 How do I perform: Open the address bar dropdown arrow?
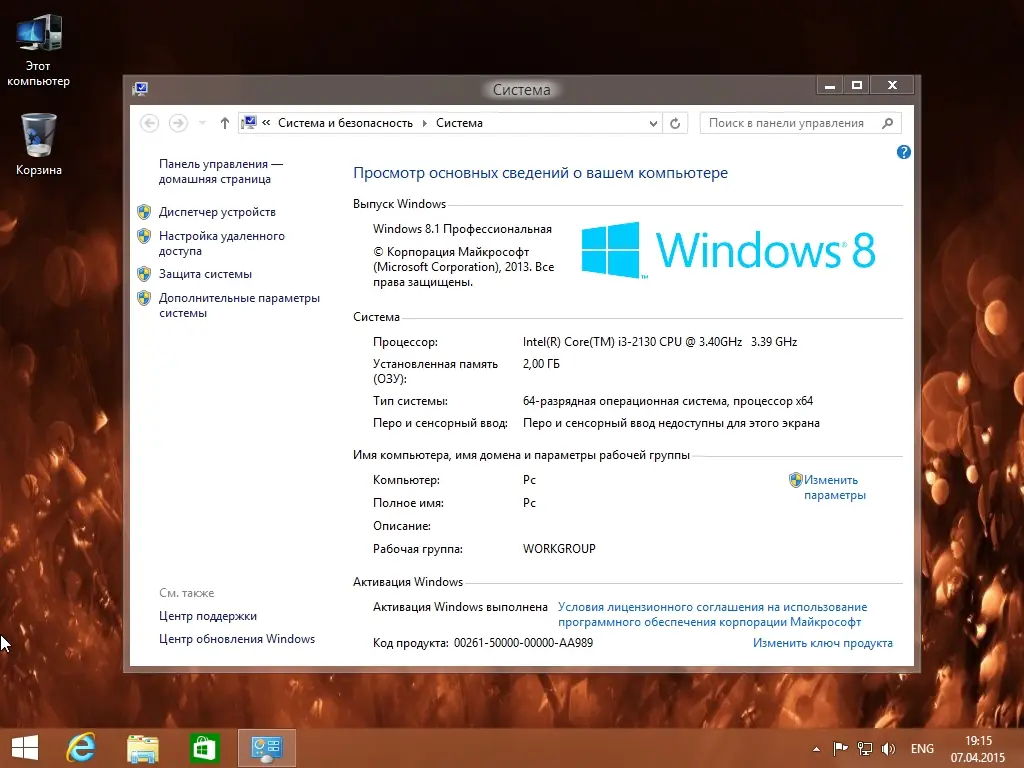(652, 122)
